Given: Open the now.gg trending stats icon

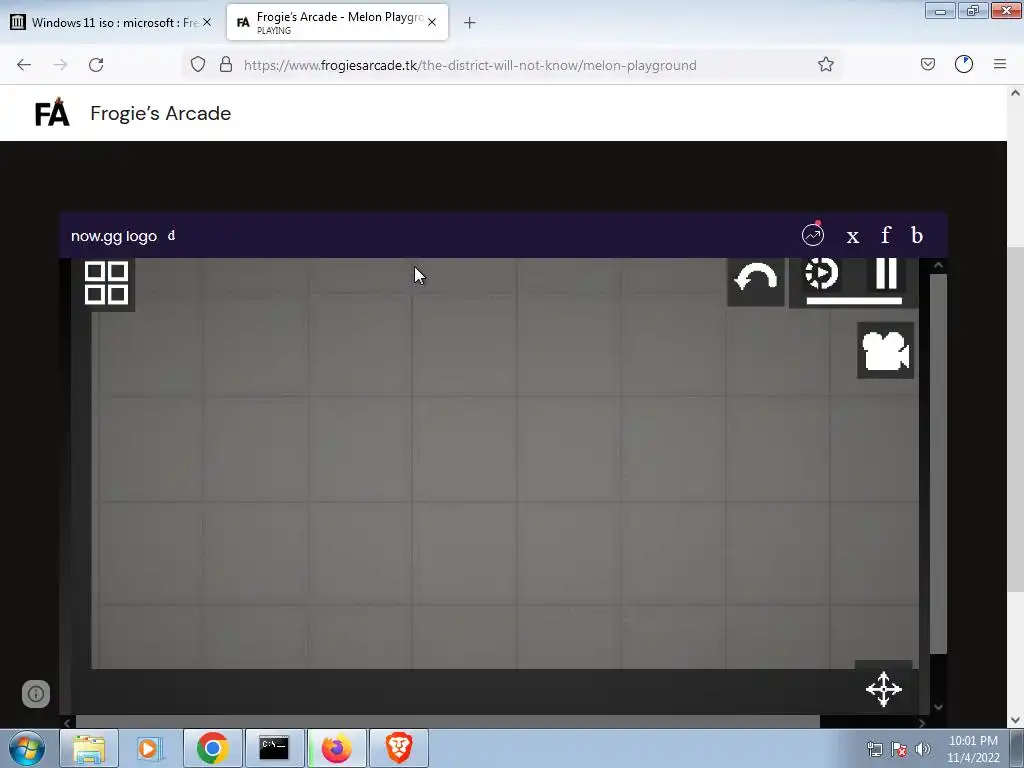Looking at the screenshot, I should (813, 234).
